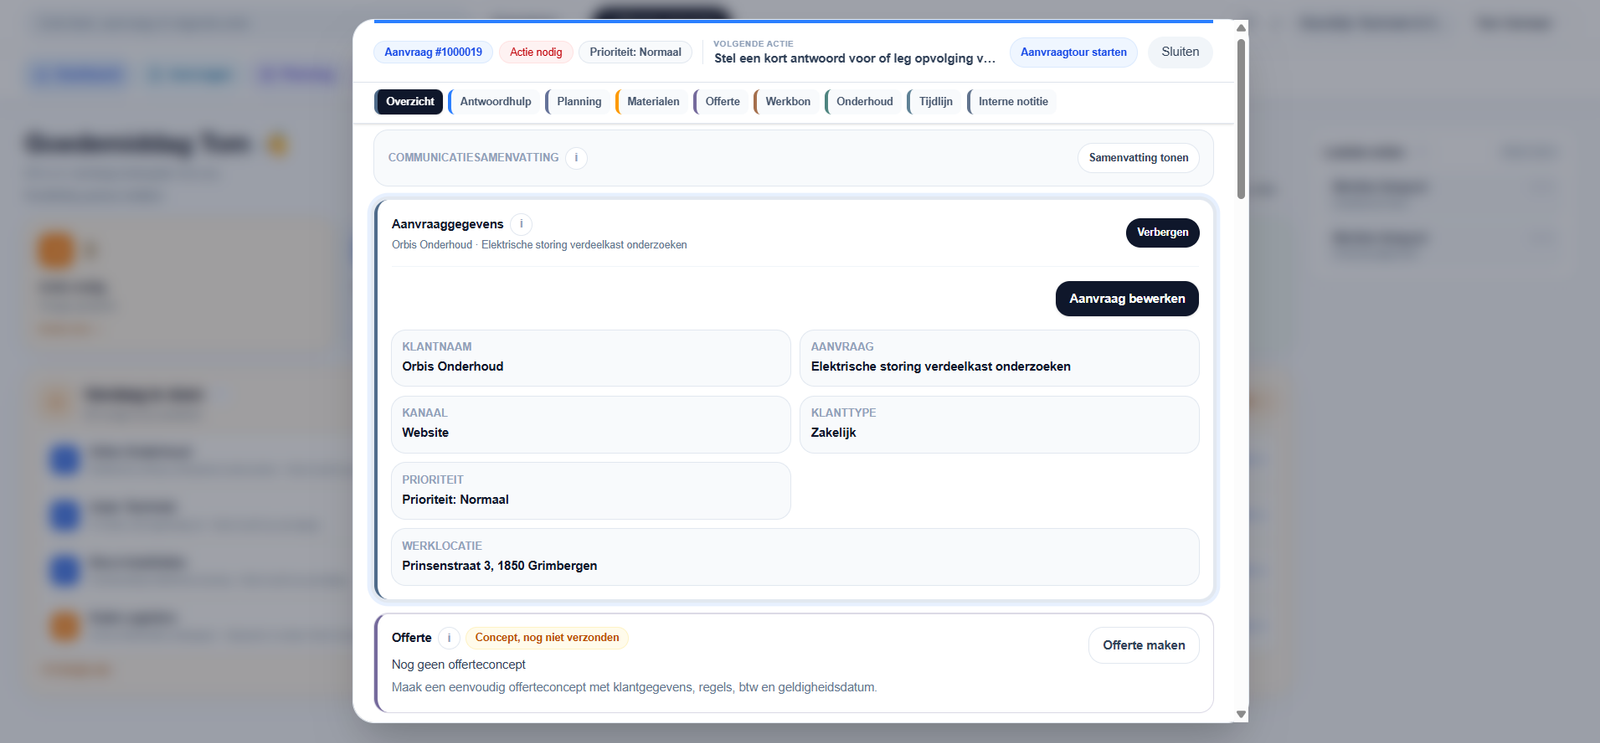The width and height of the screenshot is (1600, 743).
Task: View the Tijdlijn tab
Action: tap(935, 102)
